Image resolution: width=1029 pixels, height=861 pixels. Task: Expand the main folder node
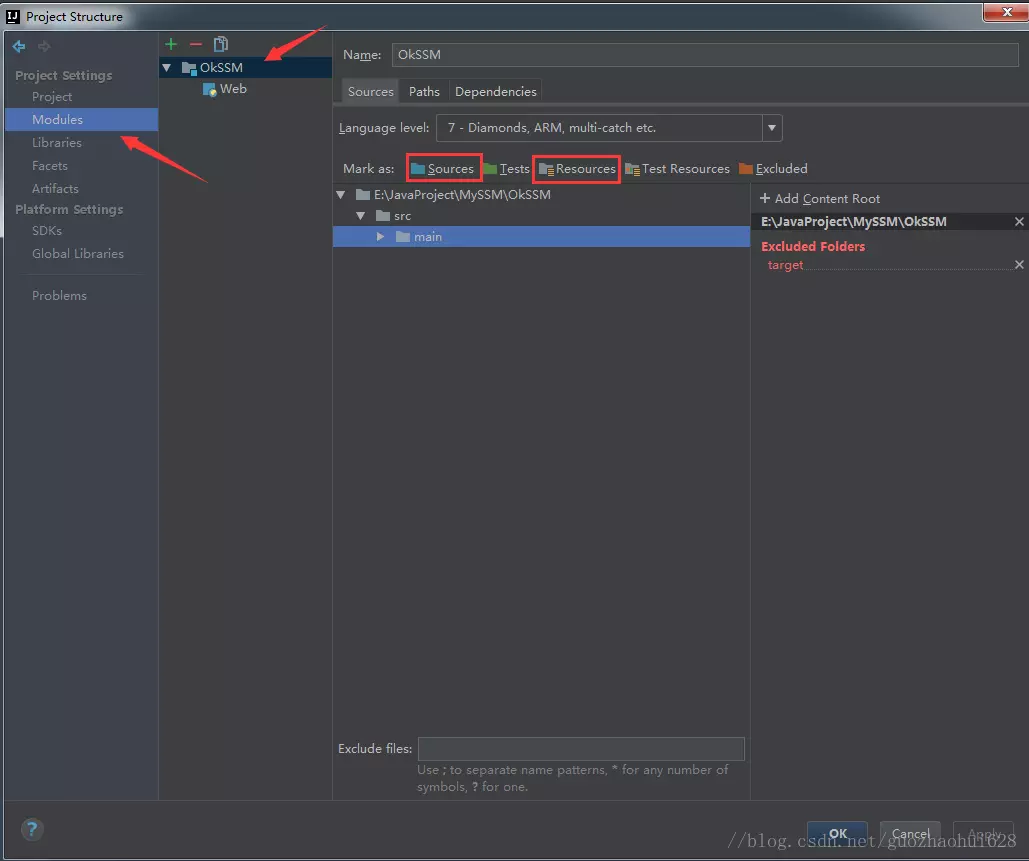pos(380,237)
